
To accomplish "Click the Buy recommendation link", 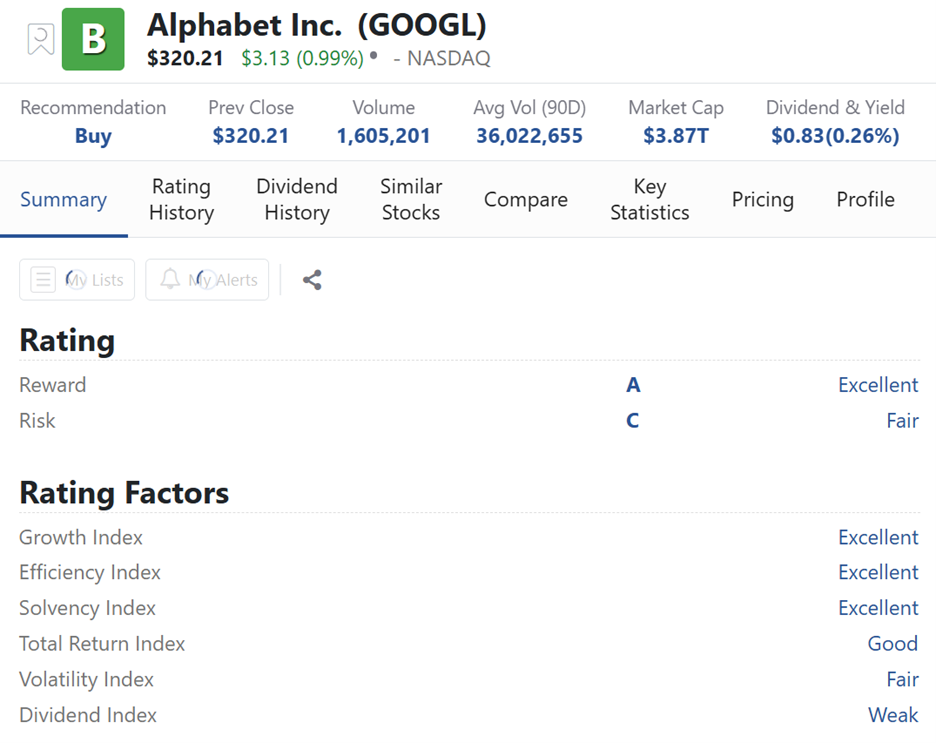I will [93, 136].
